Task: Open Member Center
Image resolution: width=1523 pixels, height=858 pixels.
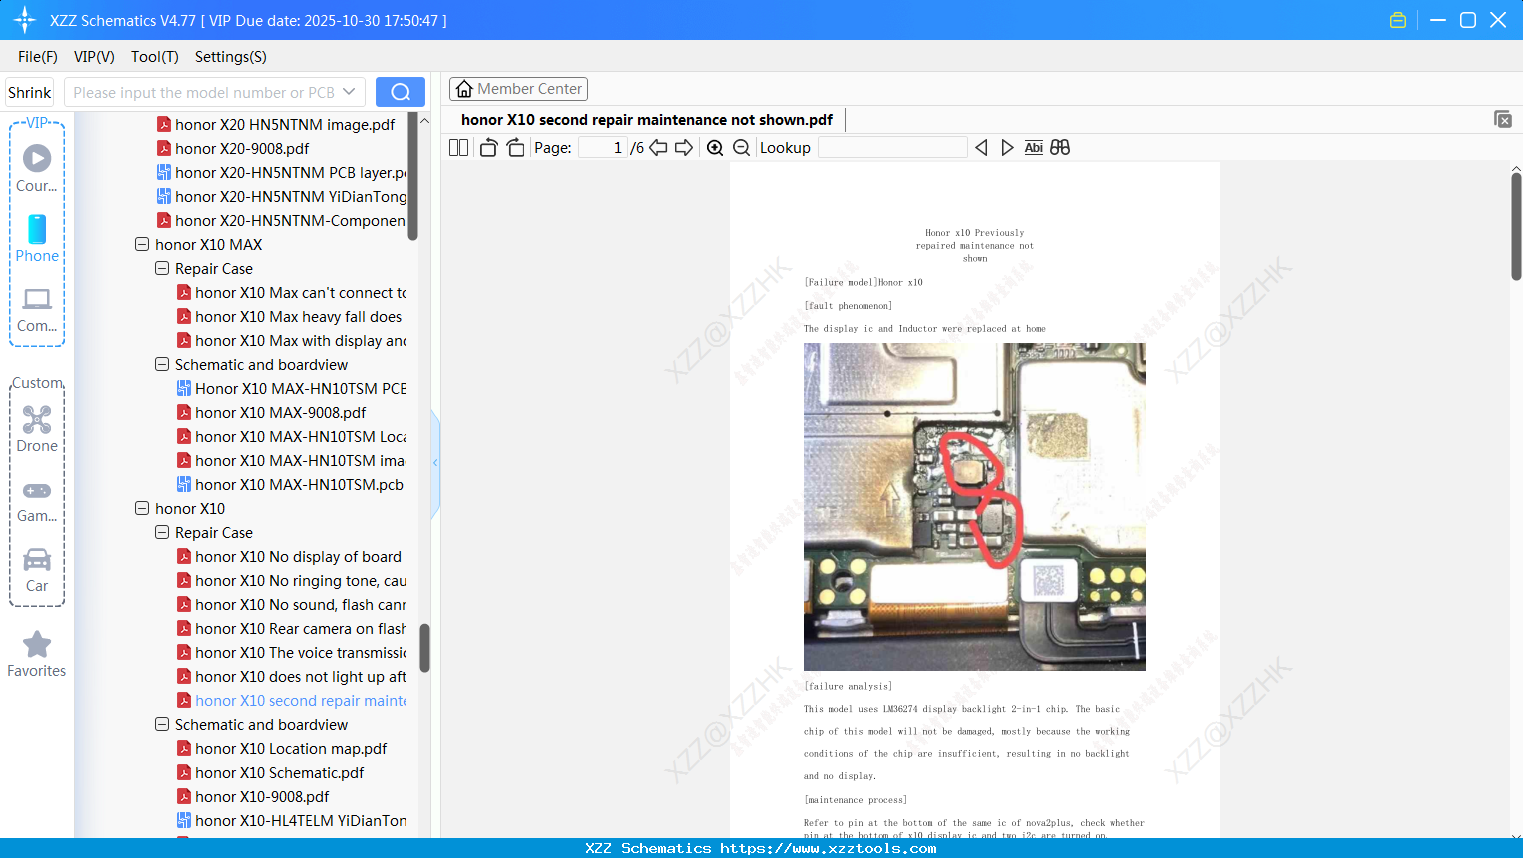Action: [518, 89]
